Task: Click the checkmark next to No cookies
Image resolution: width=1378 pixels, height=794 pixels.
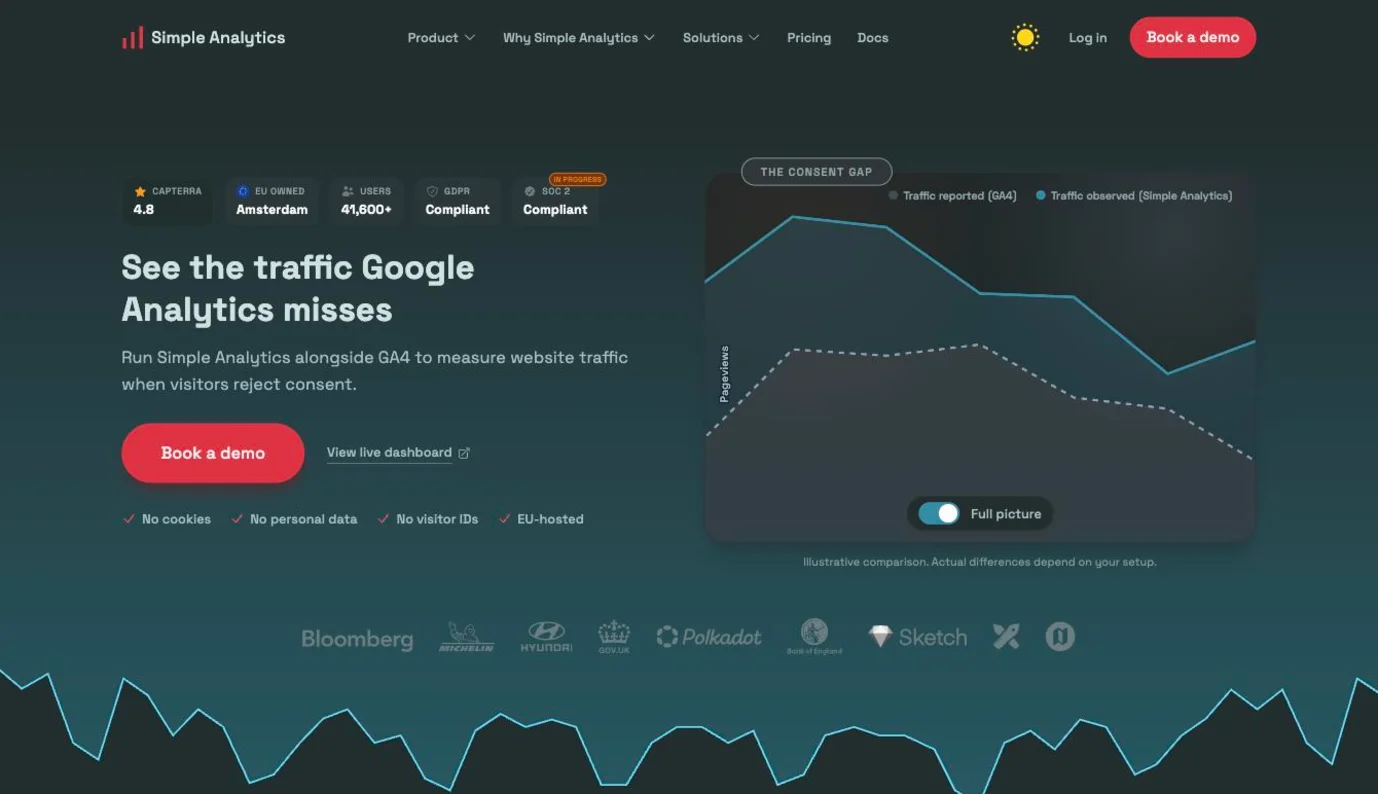Action: coord(129,519)
